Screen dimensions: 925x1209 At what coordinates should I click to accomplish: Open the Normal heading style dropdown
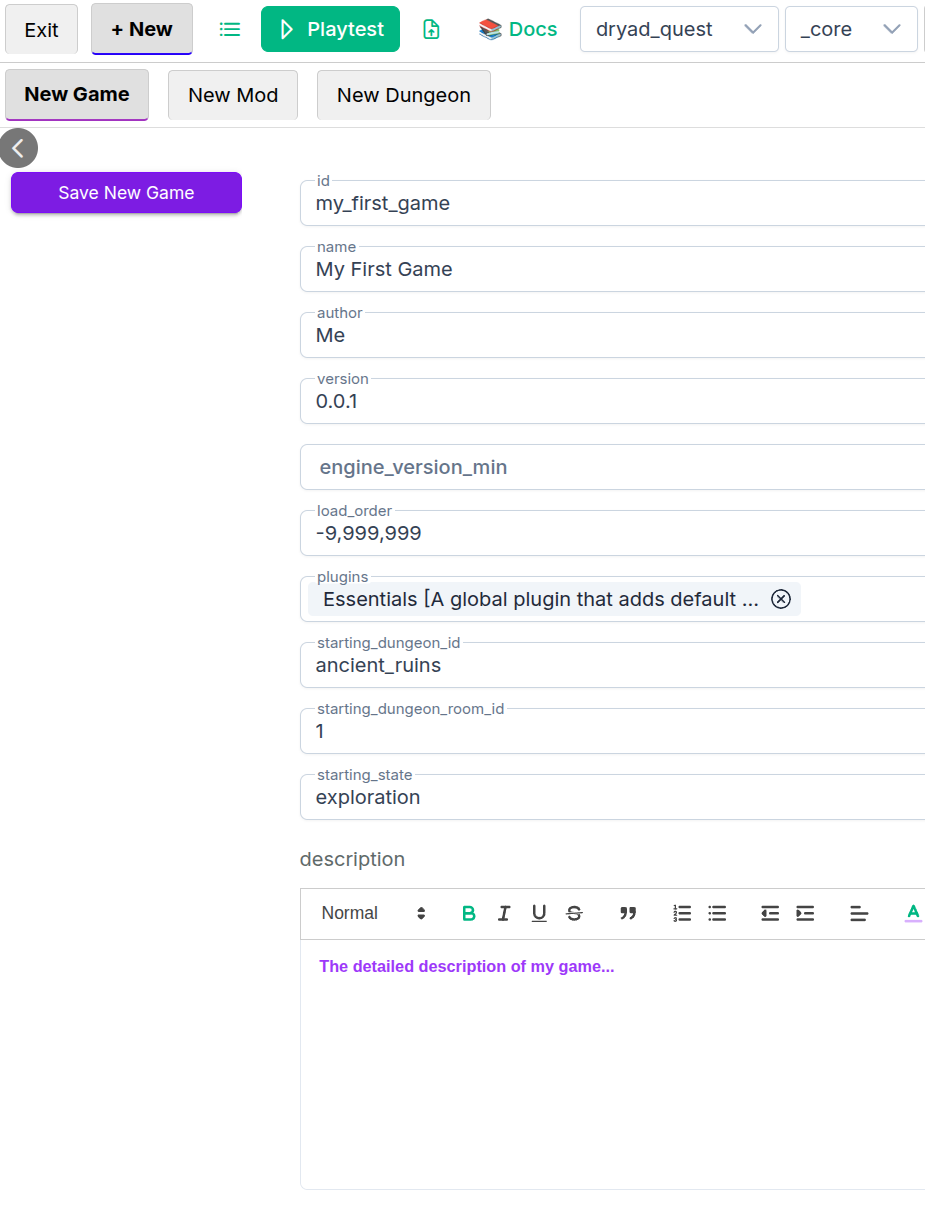pos(374,913)
